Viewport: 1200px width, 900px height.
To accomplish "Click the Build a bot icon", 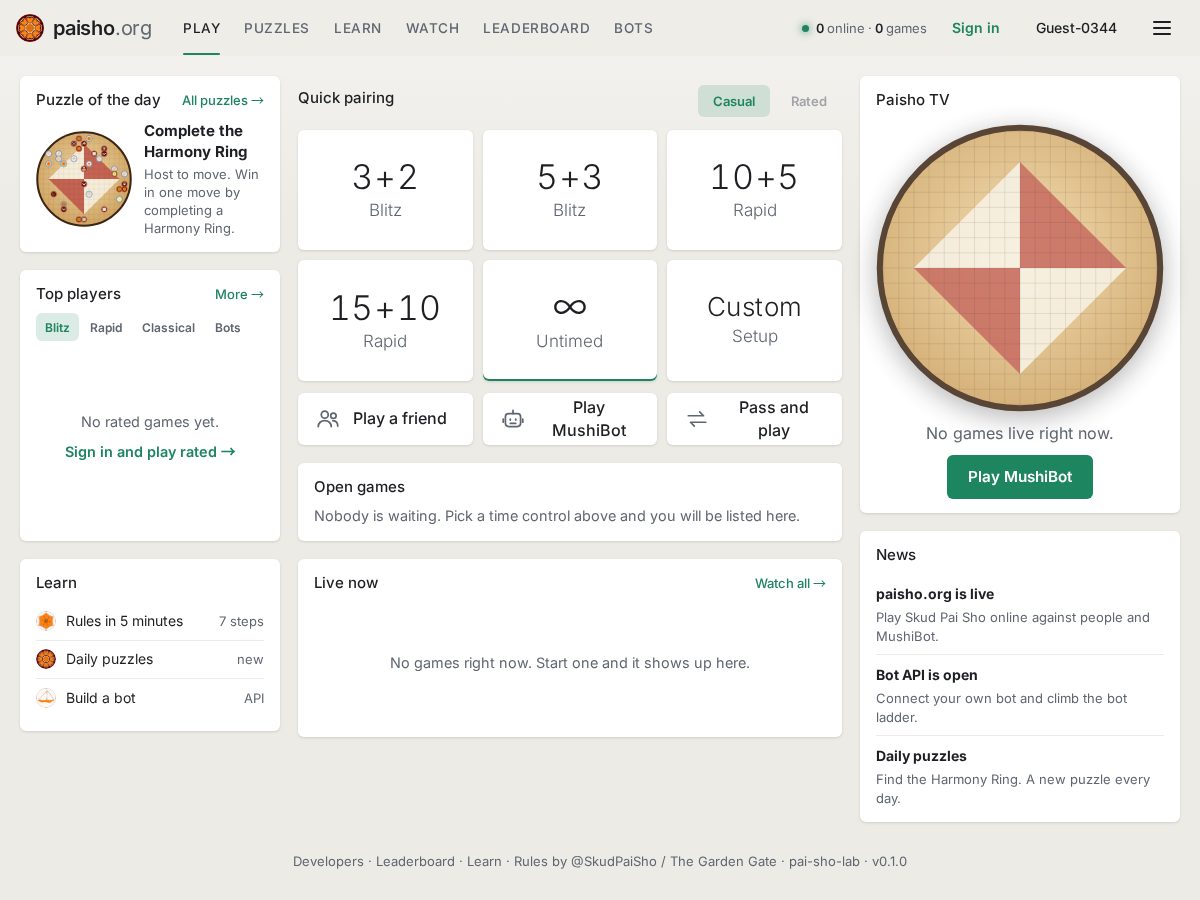I will pyautogui.click(x=46, y=698).
